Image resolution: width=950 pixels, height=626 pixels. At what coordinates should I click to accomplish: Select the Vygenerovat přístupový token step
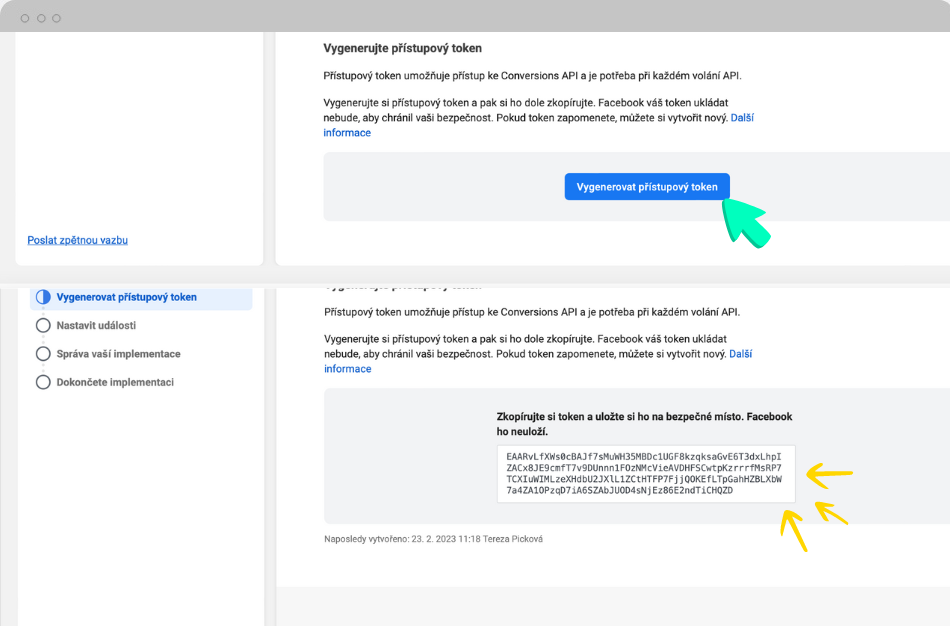pyautogui.click(x=141, y=298)
